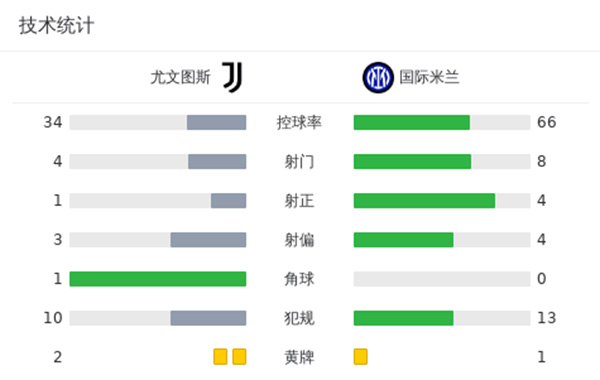
Task: Click Juventus' second yellow card icon
Action: click(240, 357)
